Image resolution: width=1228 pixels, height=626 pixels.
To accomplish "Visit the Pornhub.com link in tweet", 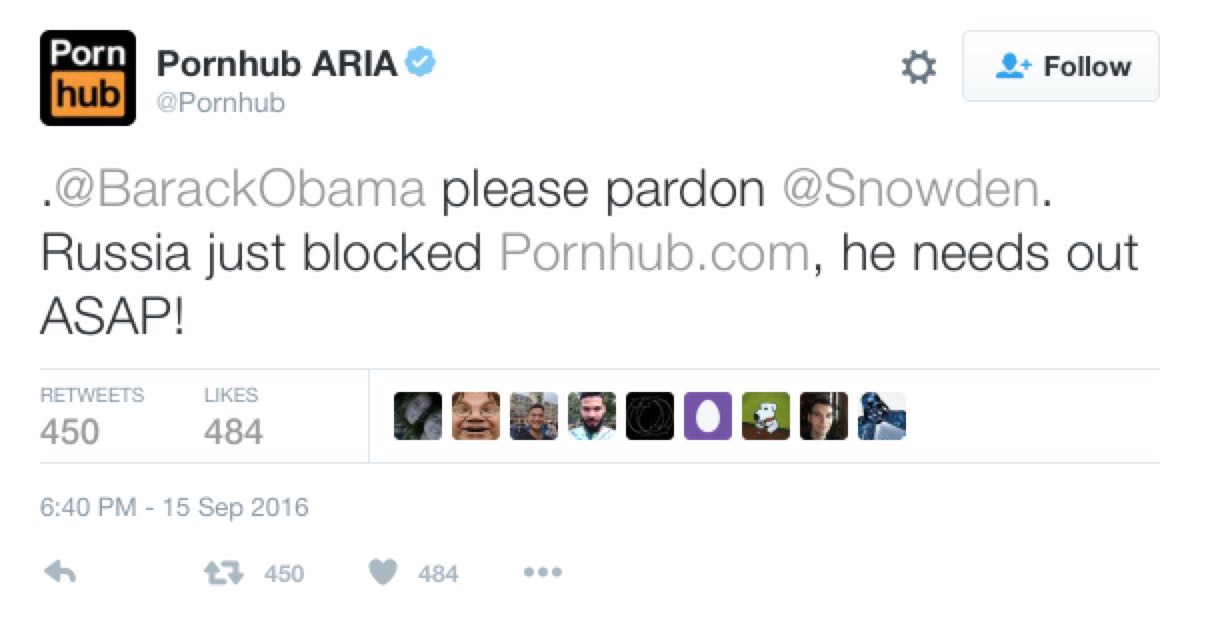I will click(654, 254).
